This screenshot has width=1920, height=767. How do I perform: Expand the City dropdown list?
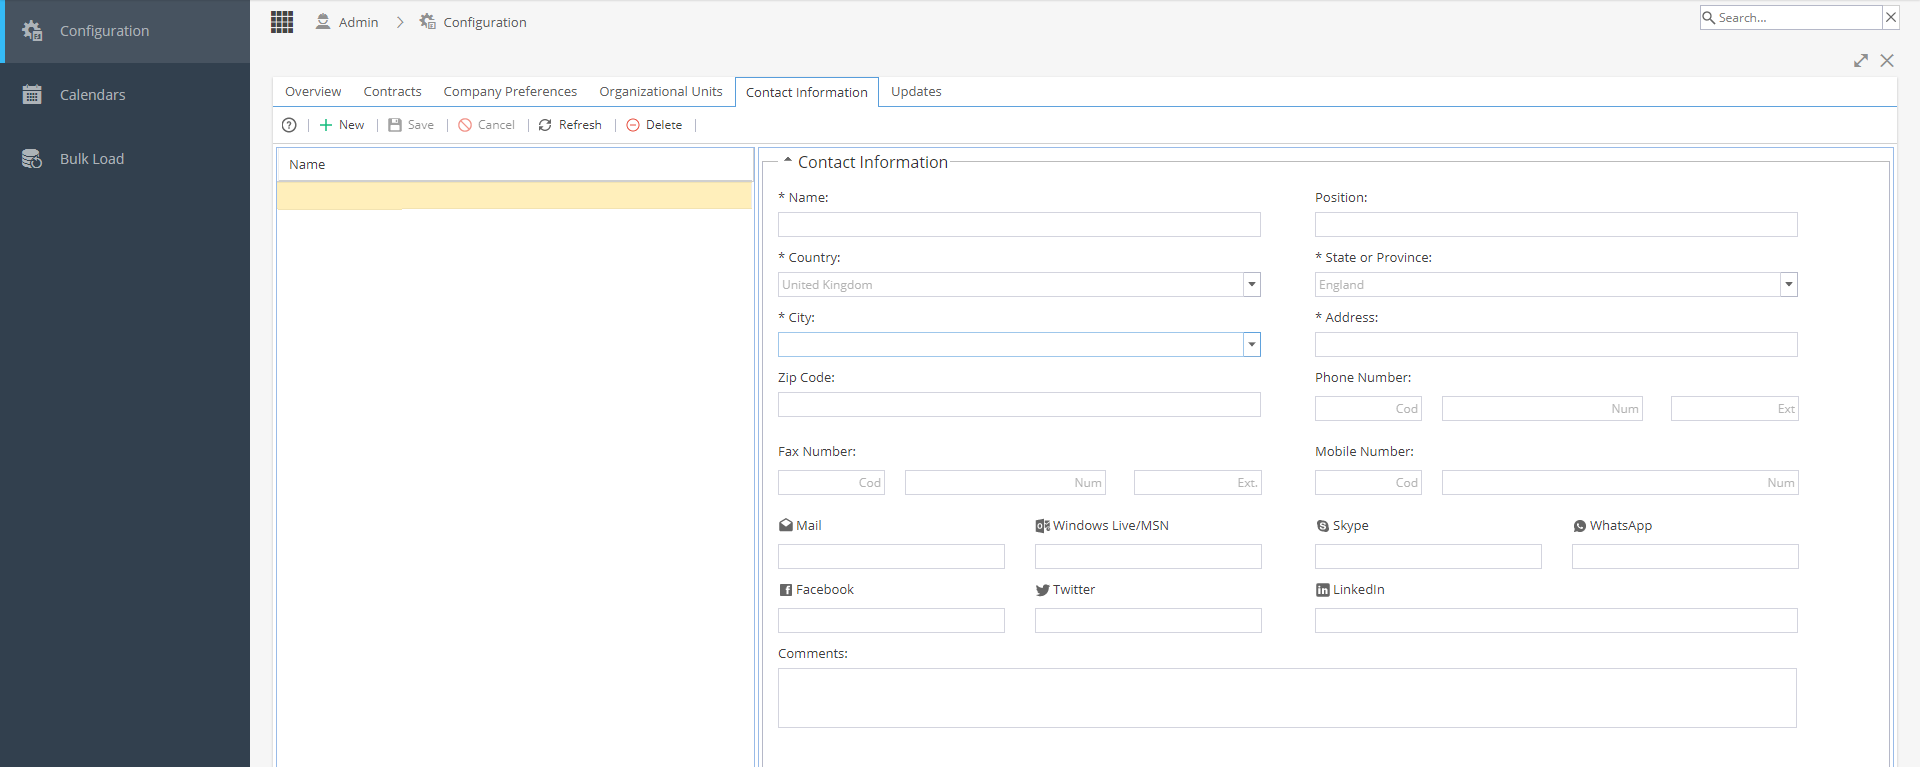pos(1251,345)
